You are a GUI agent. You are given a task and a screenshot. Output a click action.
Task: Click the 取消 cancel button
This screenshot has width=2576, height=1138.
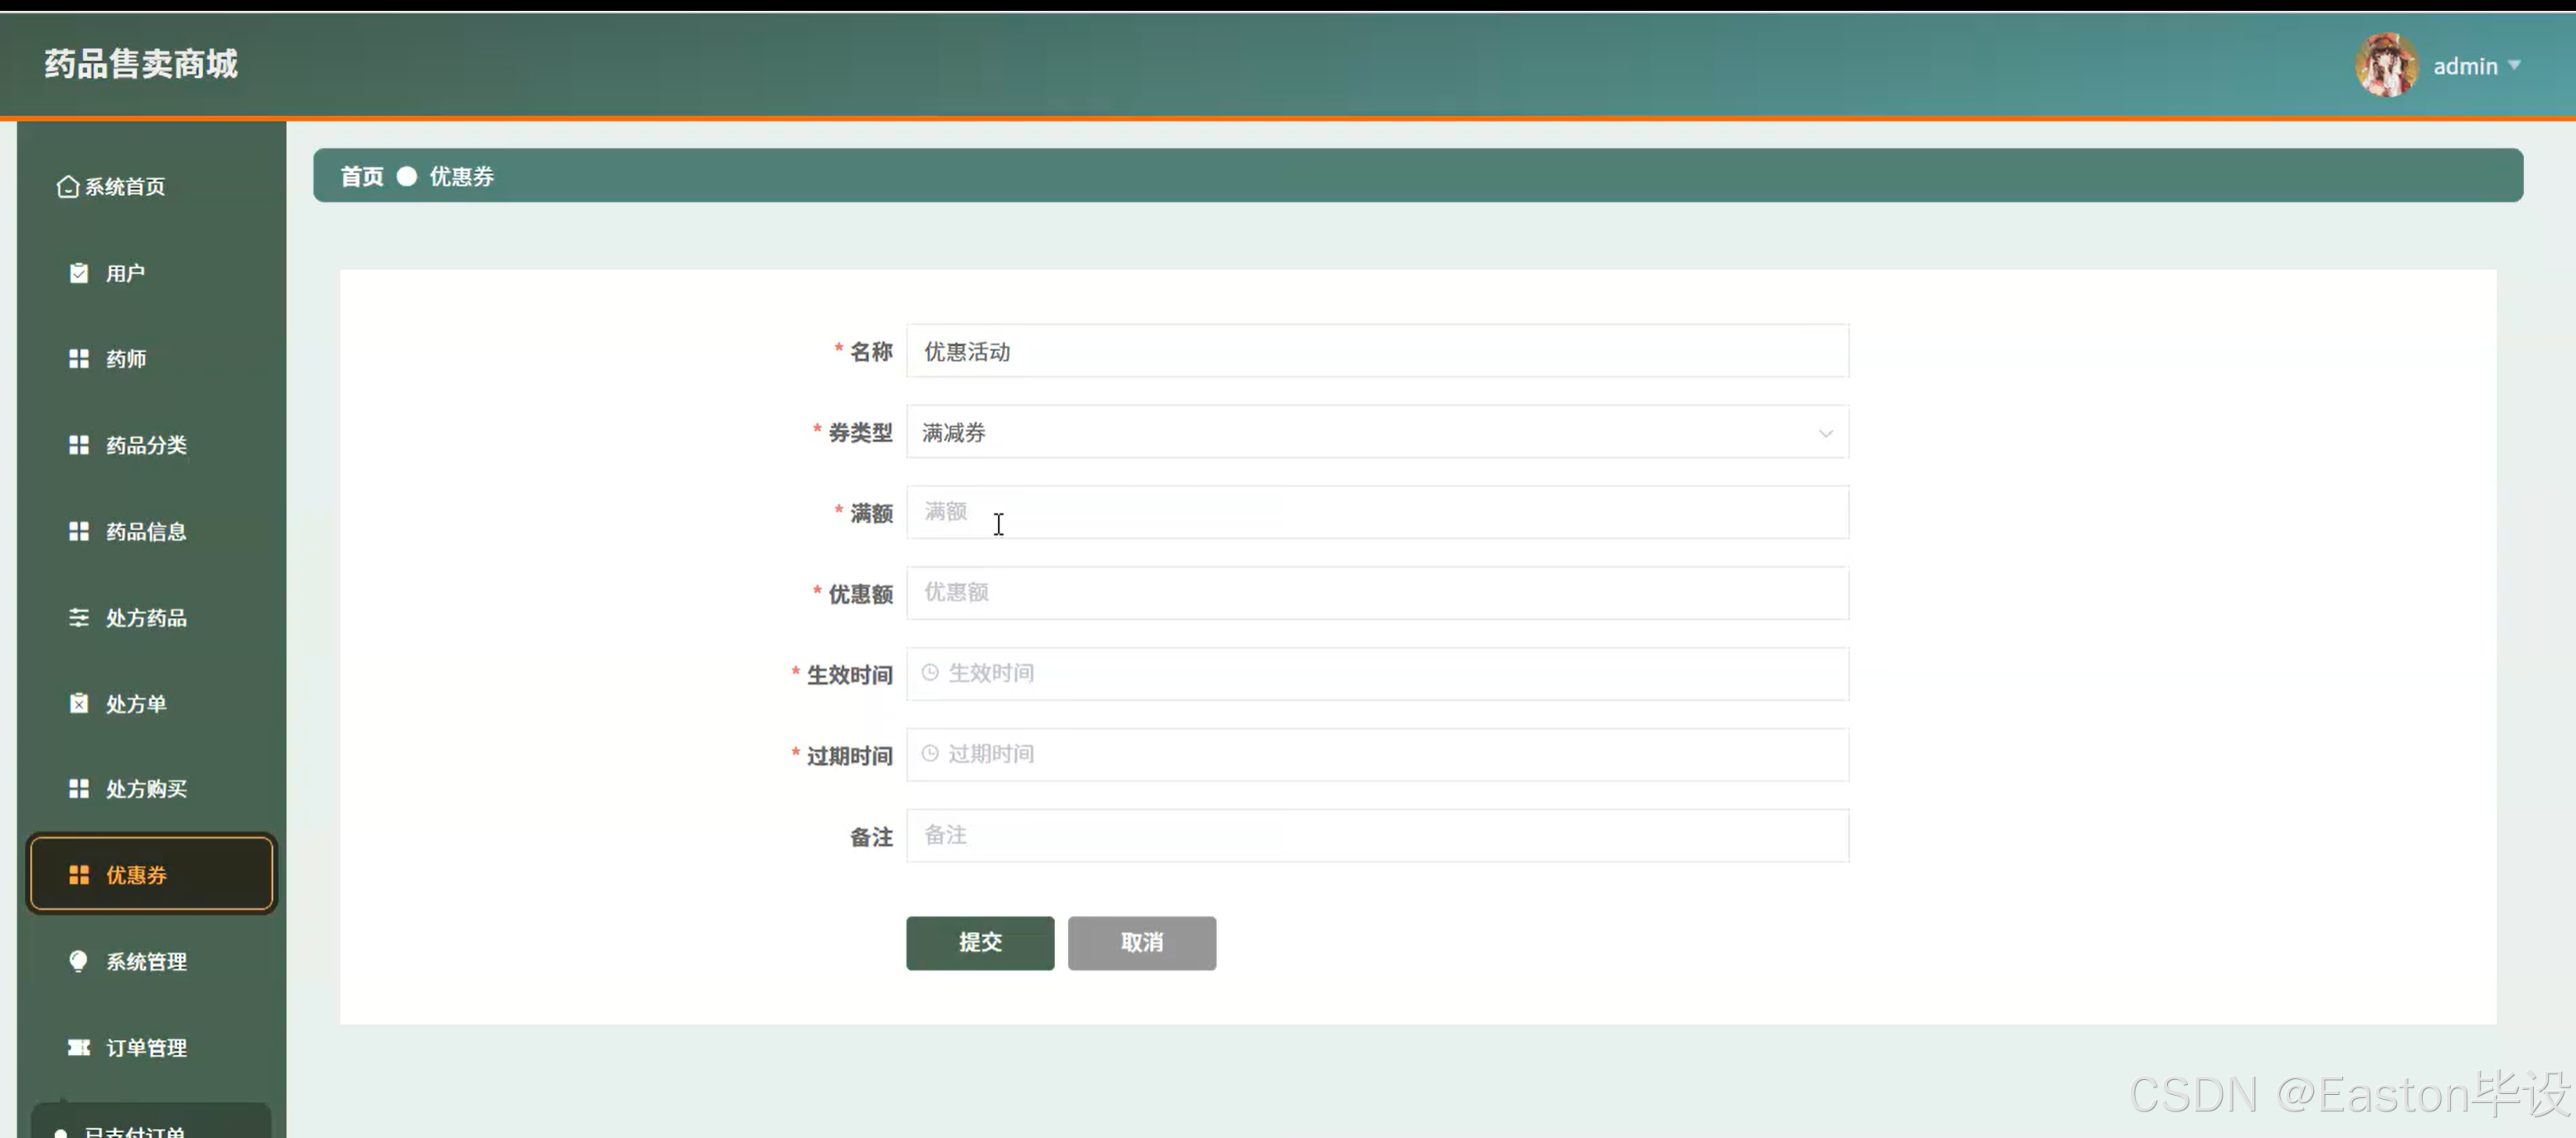point(1142,942)
